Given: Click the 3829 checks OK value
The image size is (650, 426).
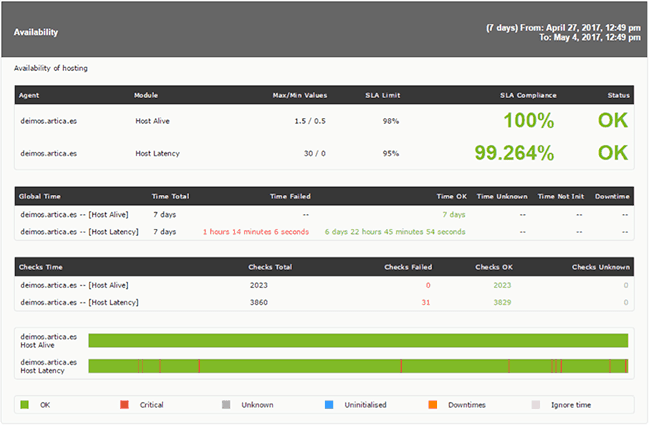Looking at the screenshot, I should [x=502, y=303].
